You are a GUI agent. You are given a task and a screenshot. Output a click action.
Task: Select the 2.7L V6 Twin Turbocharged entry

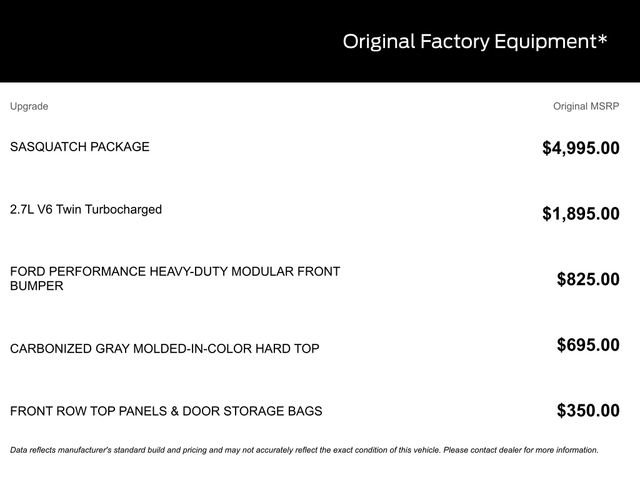click(86, 209)
